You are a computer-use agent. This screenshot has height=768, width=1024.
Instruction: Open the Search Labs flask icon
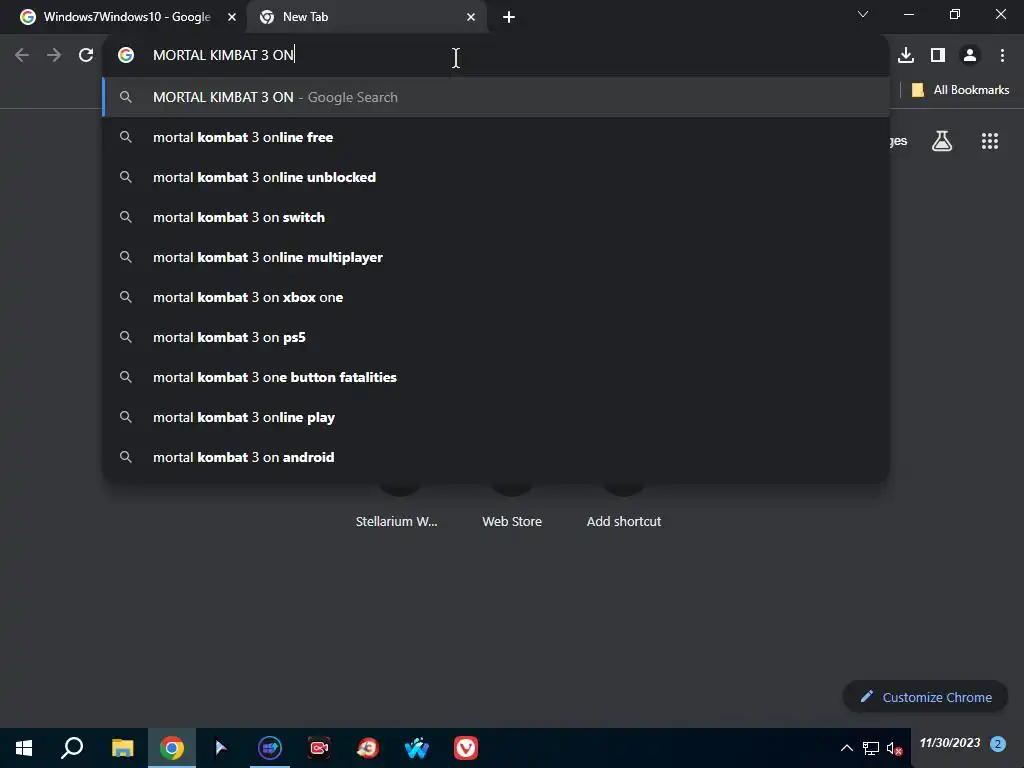click(942, 141)
